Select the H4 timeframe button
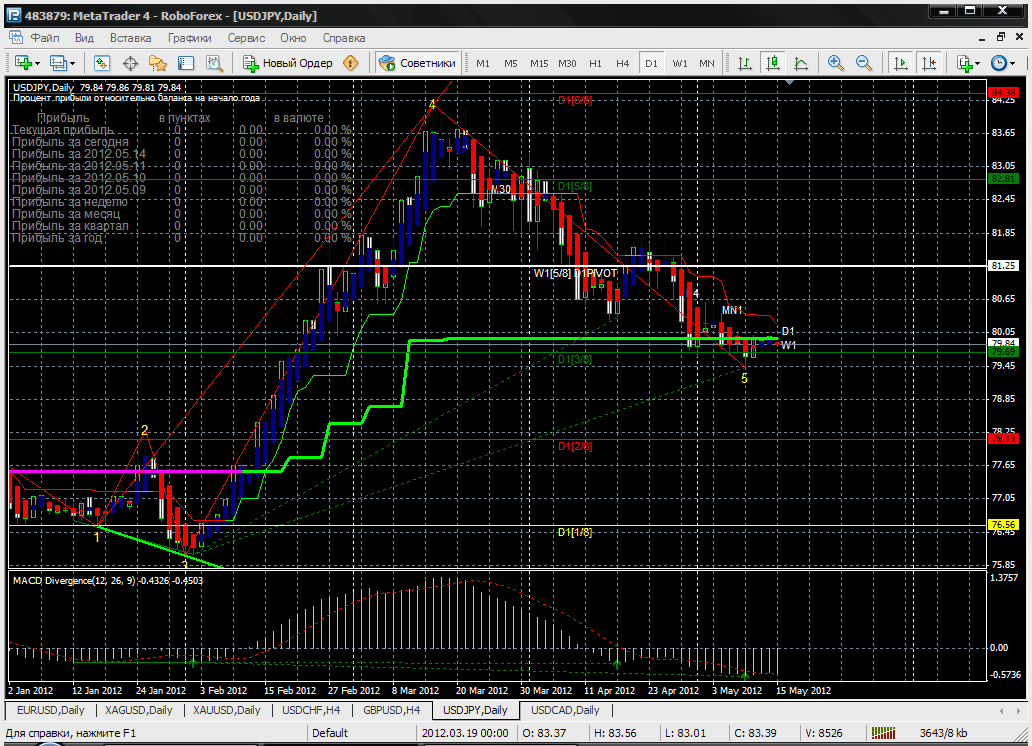This screenshot has width=1032, height=746. pyautogui.click(x=623, y=63)
